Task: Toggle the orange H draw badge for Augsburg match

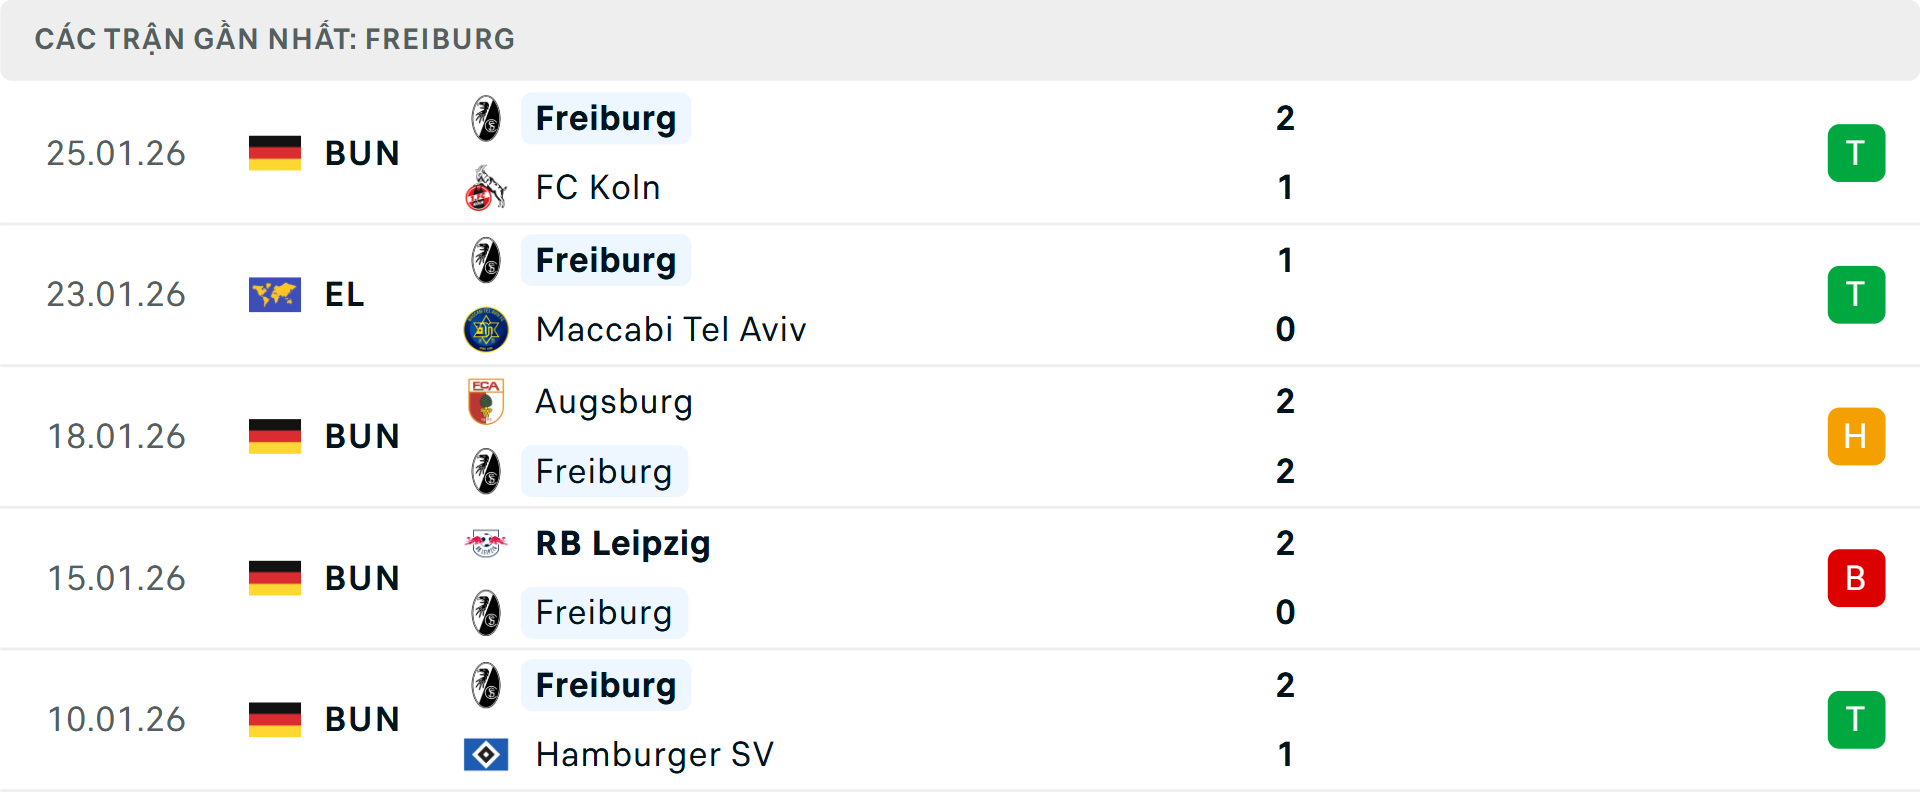Action: (x=1856, y=436)
